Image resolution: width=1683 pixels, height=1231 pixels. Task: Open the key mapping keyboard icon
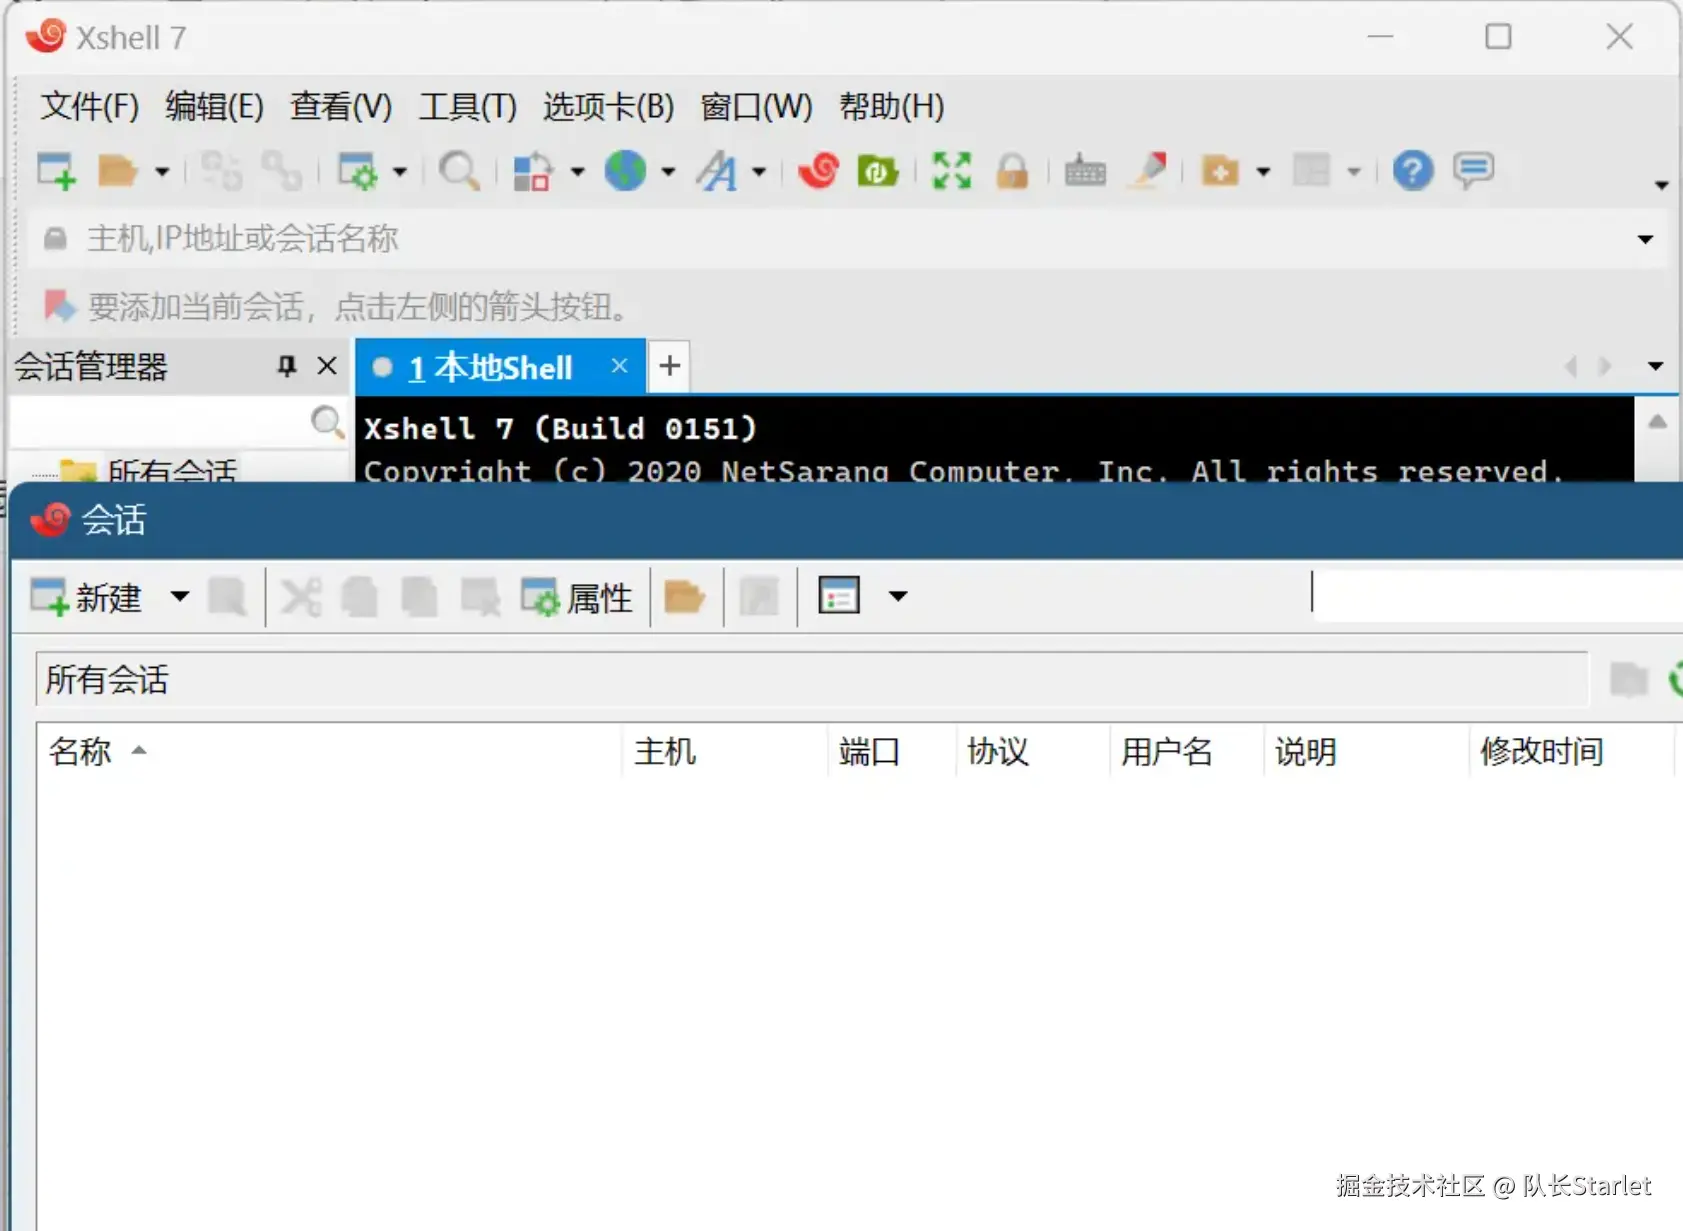coord(1085,172)
